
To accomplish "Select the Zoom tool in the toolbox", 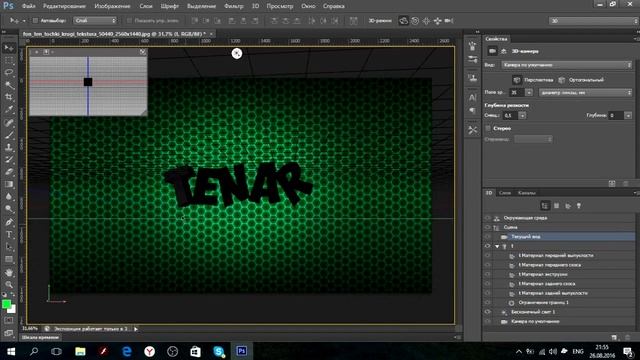I will (9, 284).
